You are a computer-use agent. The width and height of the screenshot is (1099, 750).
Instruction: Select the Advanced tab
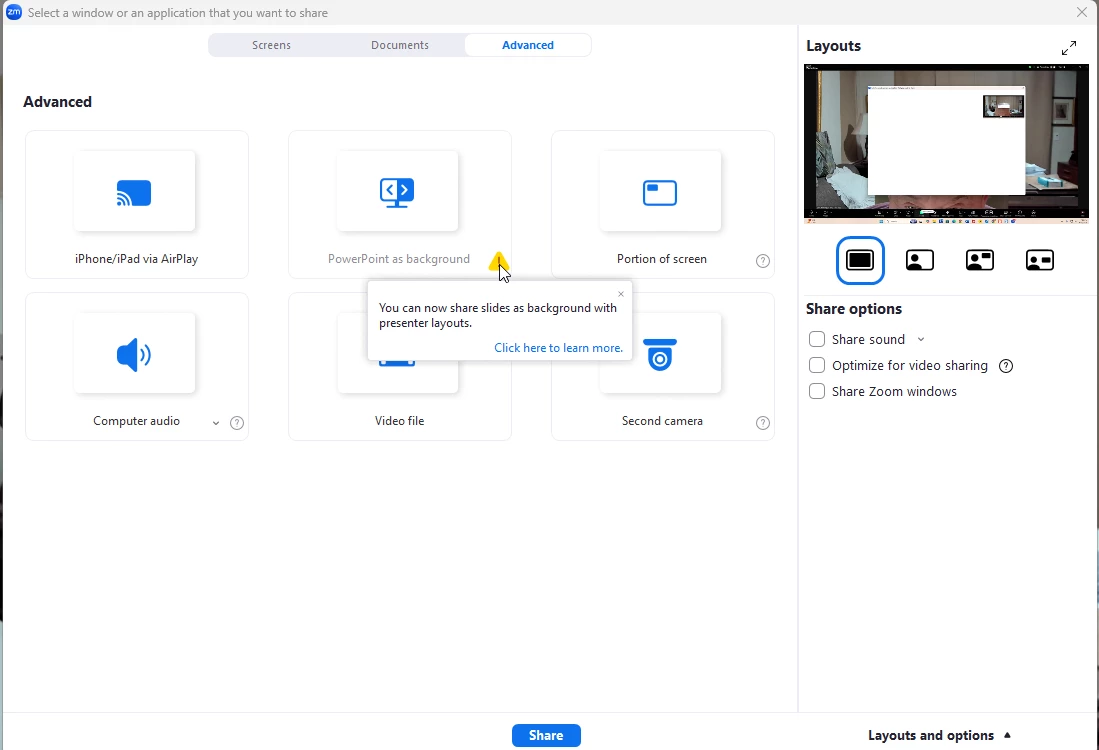pos(528,45)
